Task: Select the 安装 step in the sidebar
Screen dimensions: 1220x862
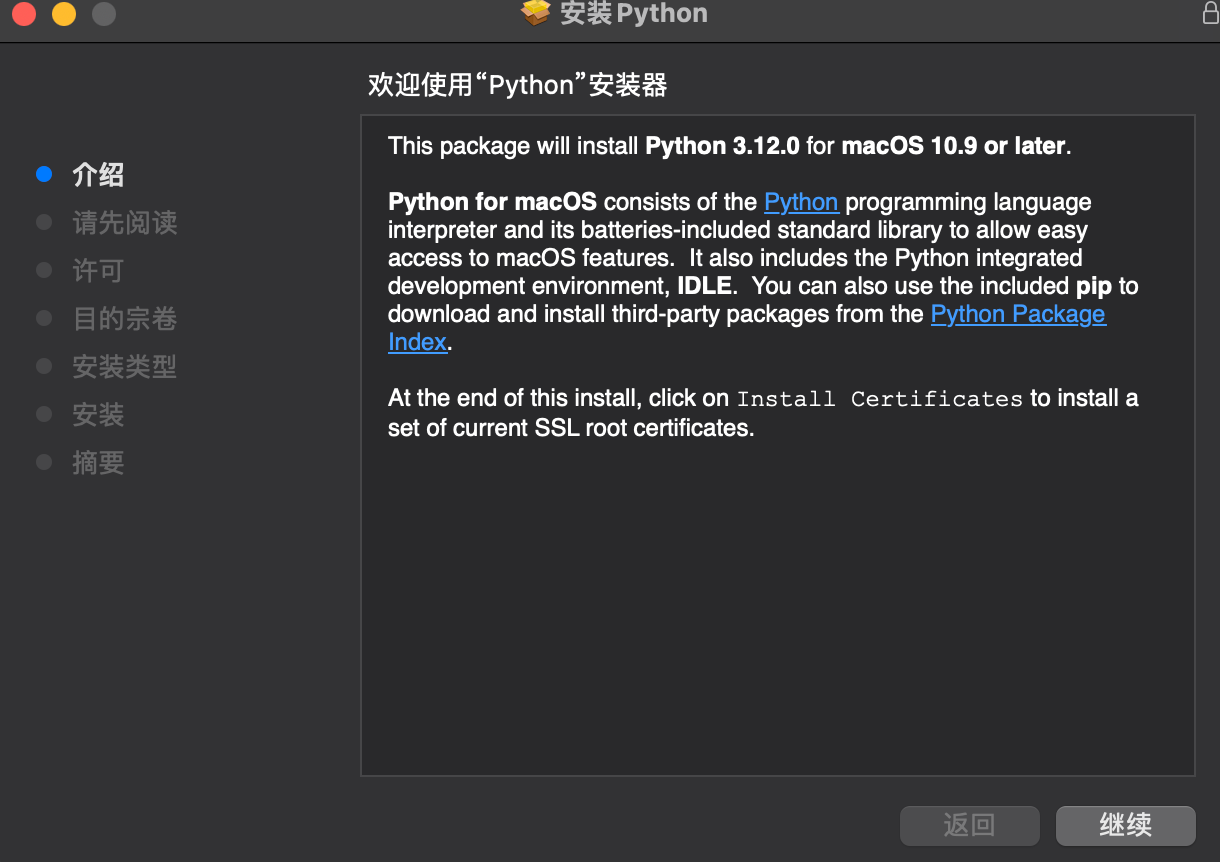Action: (96, 414)
